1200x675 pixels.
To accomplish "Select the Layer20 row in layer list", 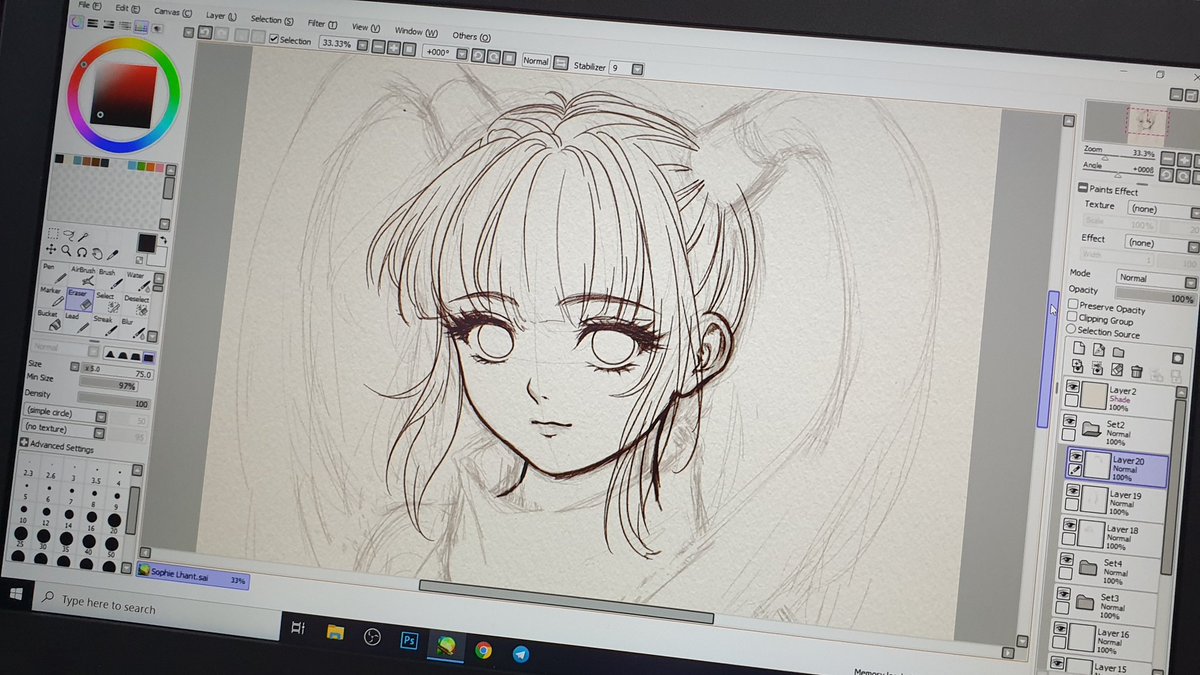I will tap(1117, 466).
